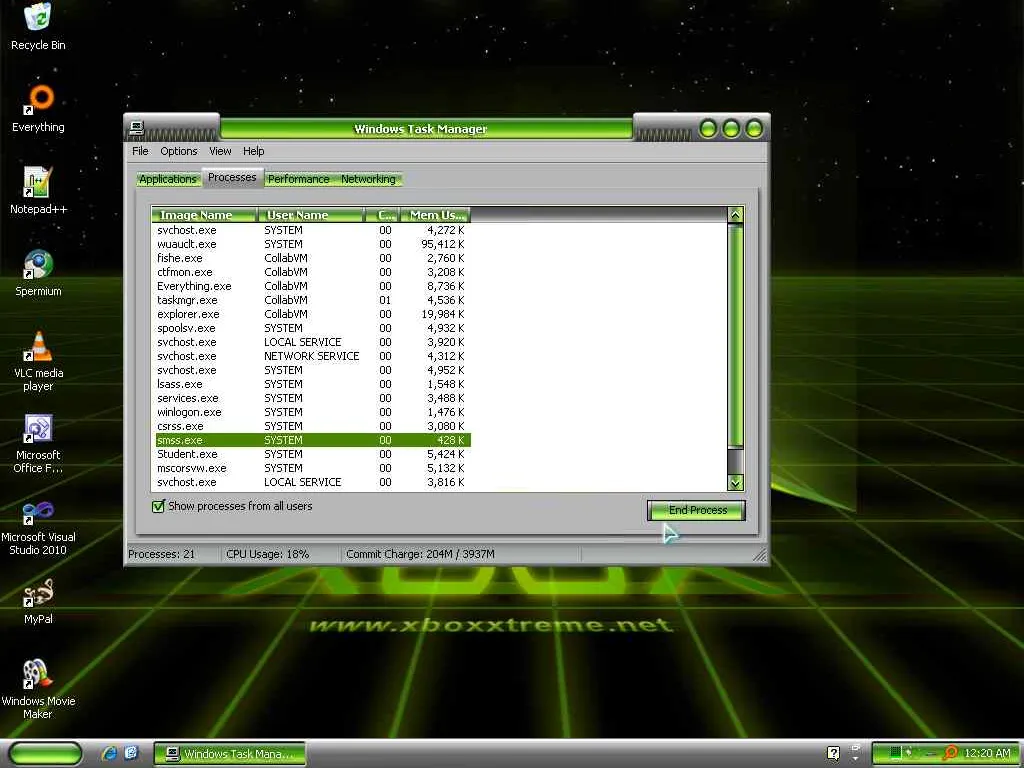Select the Everything.exe process row

coord(311,286)
